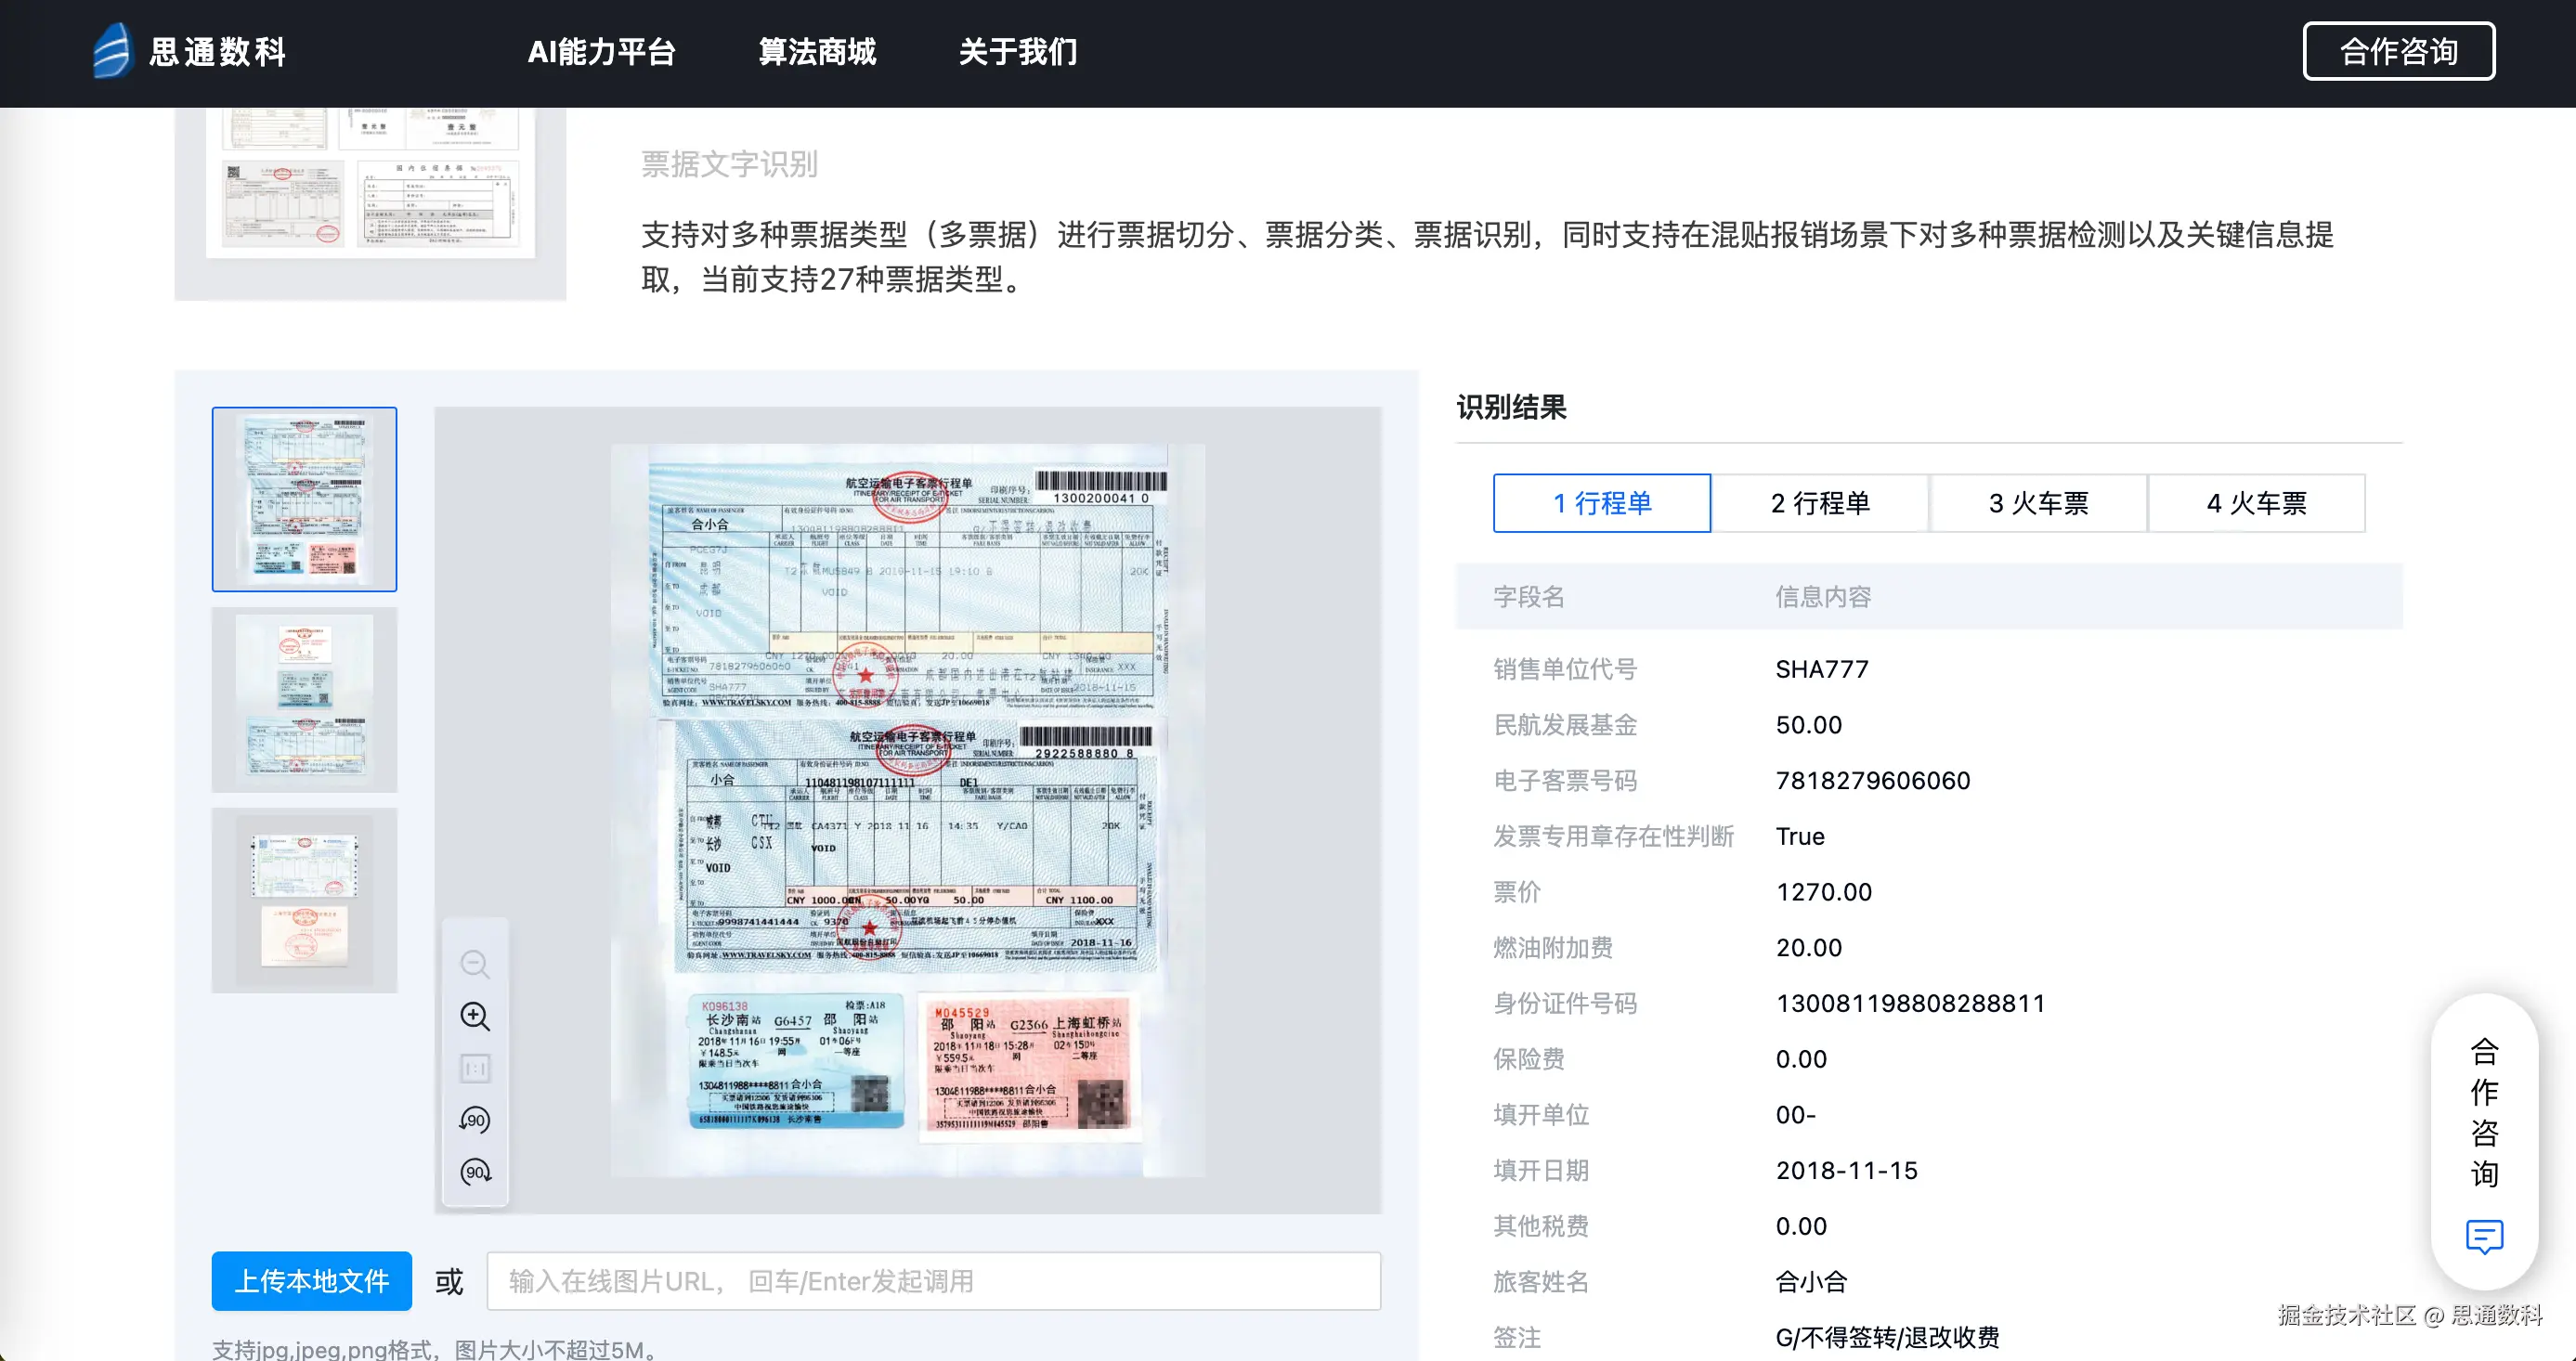Open the 算法商城 menu item
This screenshot has height=1361, width=2576.
coord(817,52)
